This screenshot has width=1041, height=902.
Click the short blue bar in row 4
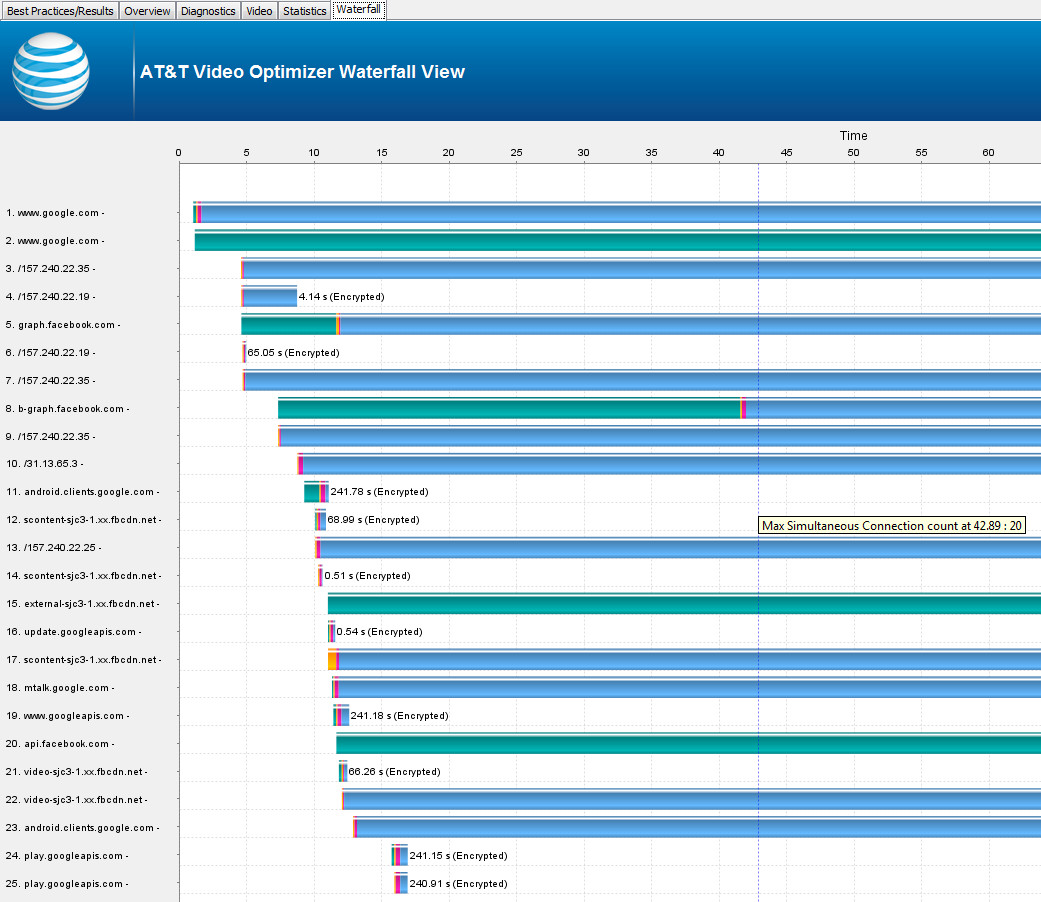(270, 297)
